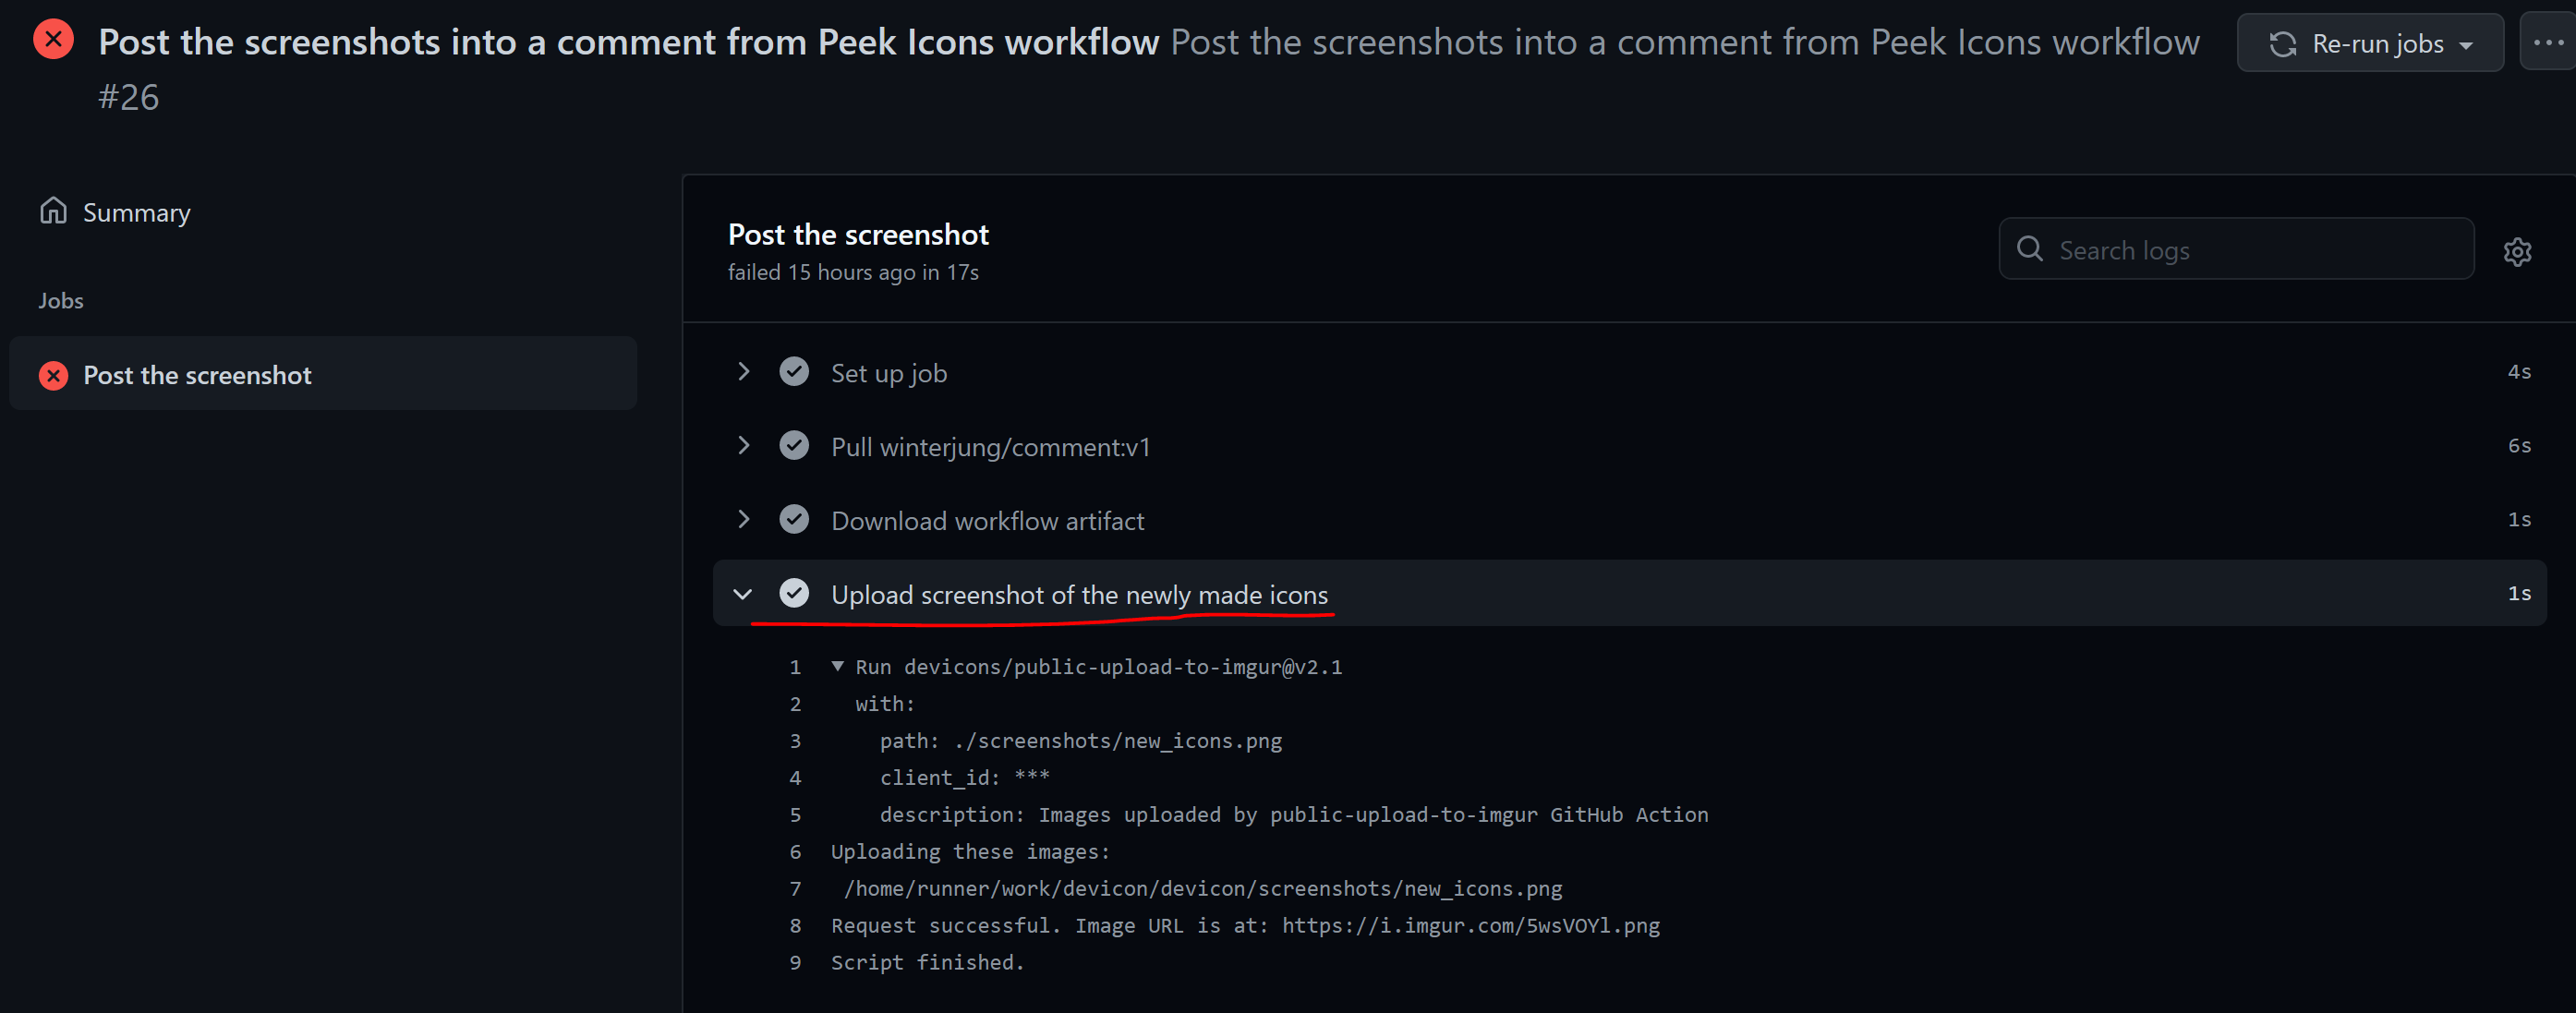Expand the Pull winterjung/comment:v1 step
The image size is (2576, 1013).
tap(743, 446)
